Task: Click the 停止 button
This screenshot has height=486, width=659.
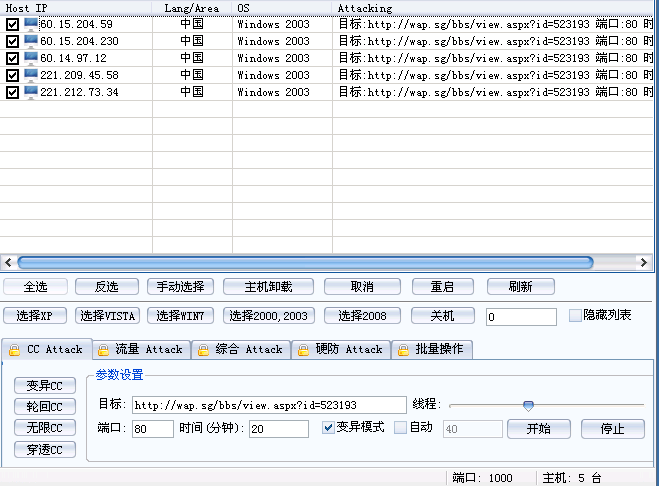Action: pos(613,429)
